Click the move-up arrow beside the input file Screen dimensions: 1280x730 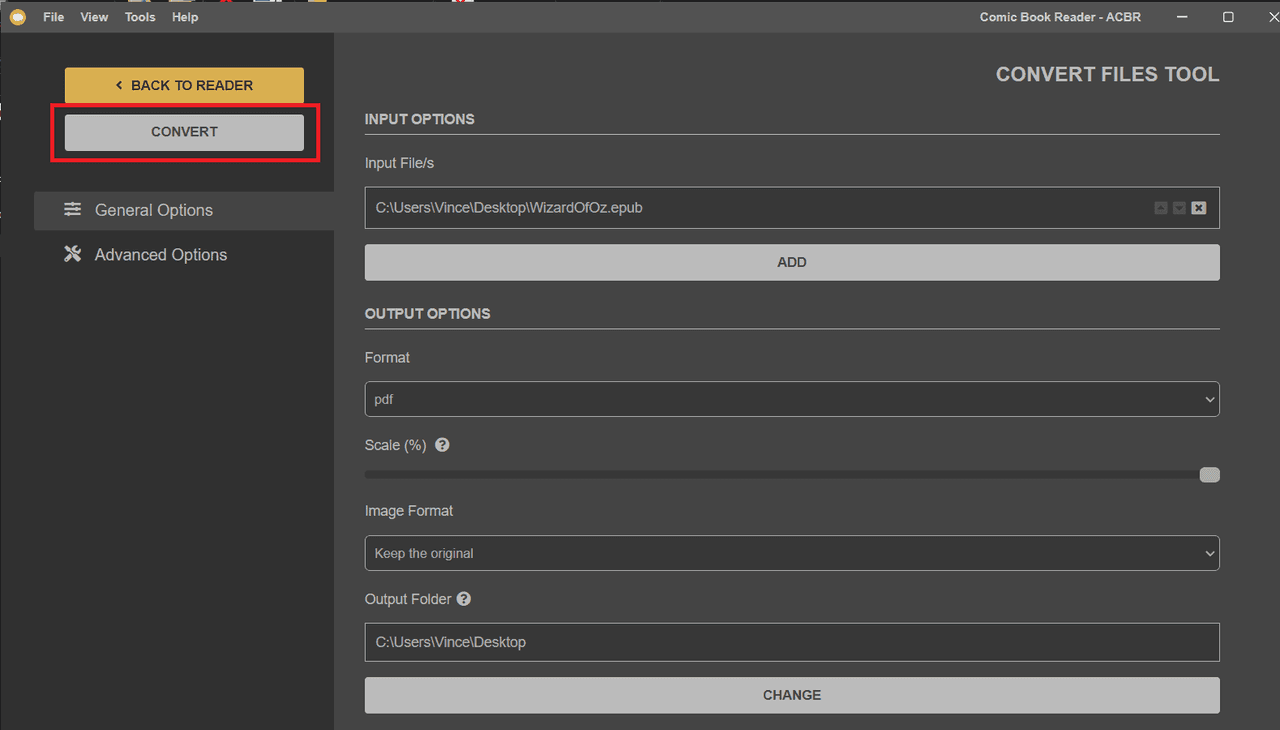tap(1161, 207)
